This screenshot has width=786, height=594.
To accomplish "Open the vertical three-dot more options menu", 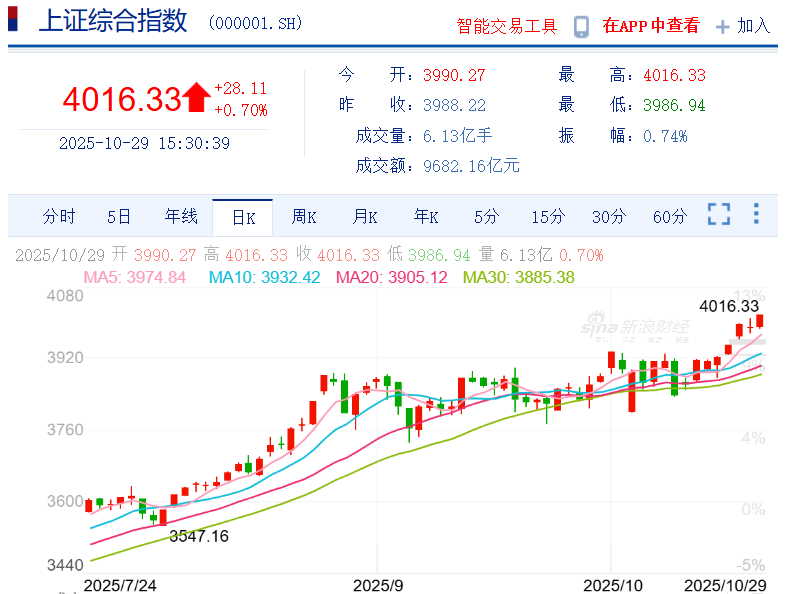I will (756, 215).
